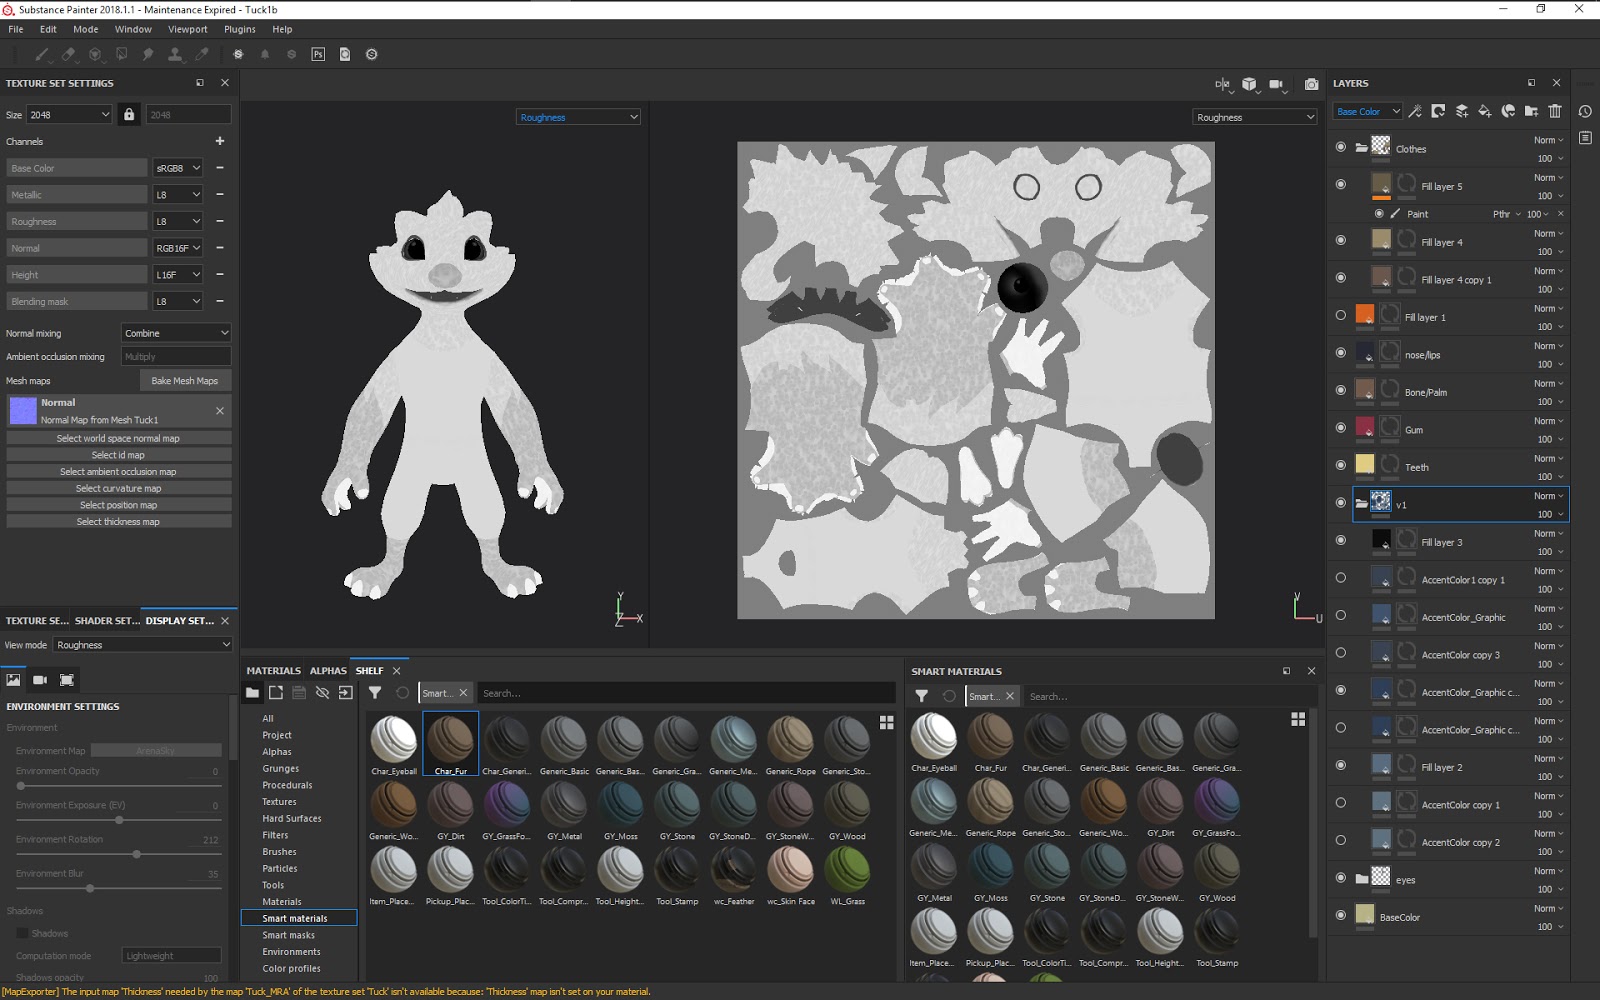Open the Viewport menu
The width and height of the screenshot is (1600, 1000).
coord(187,29)
